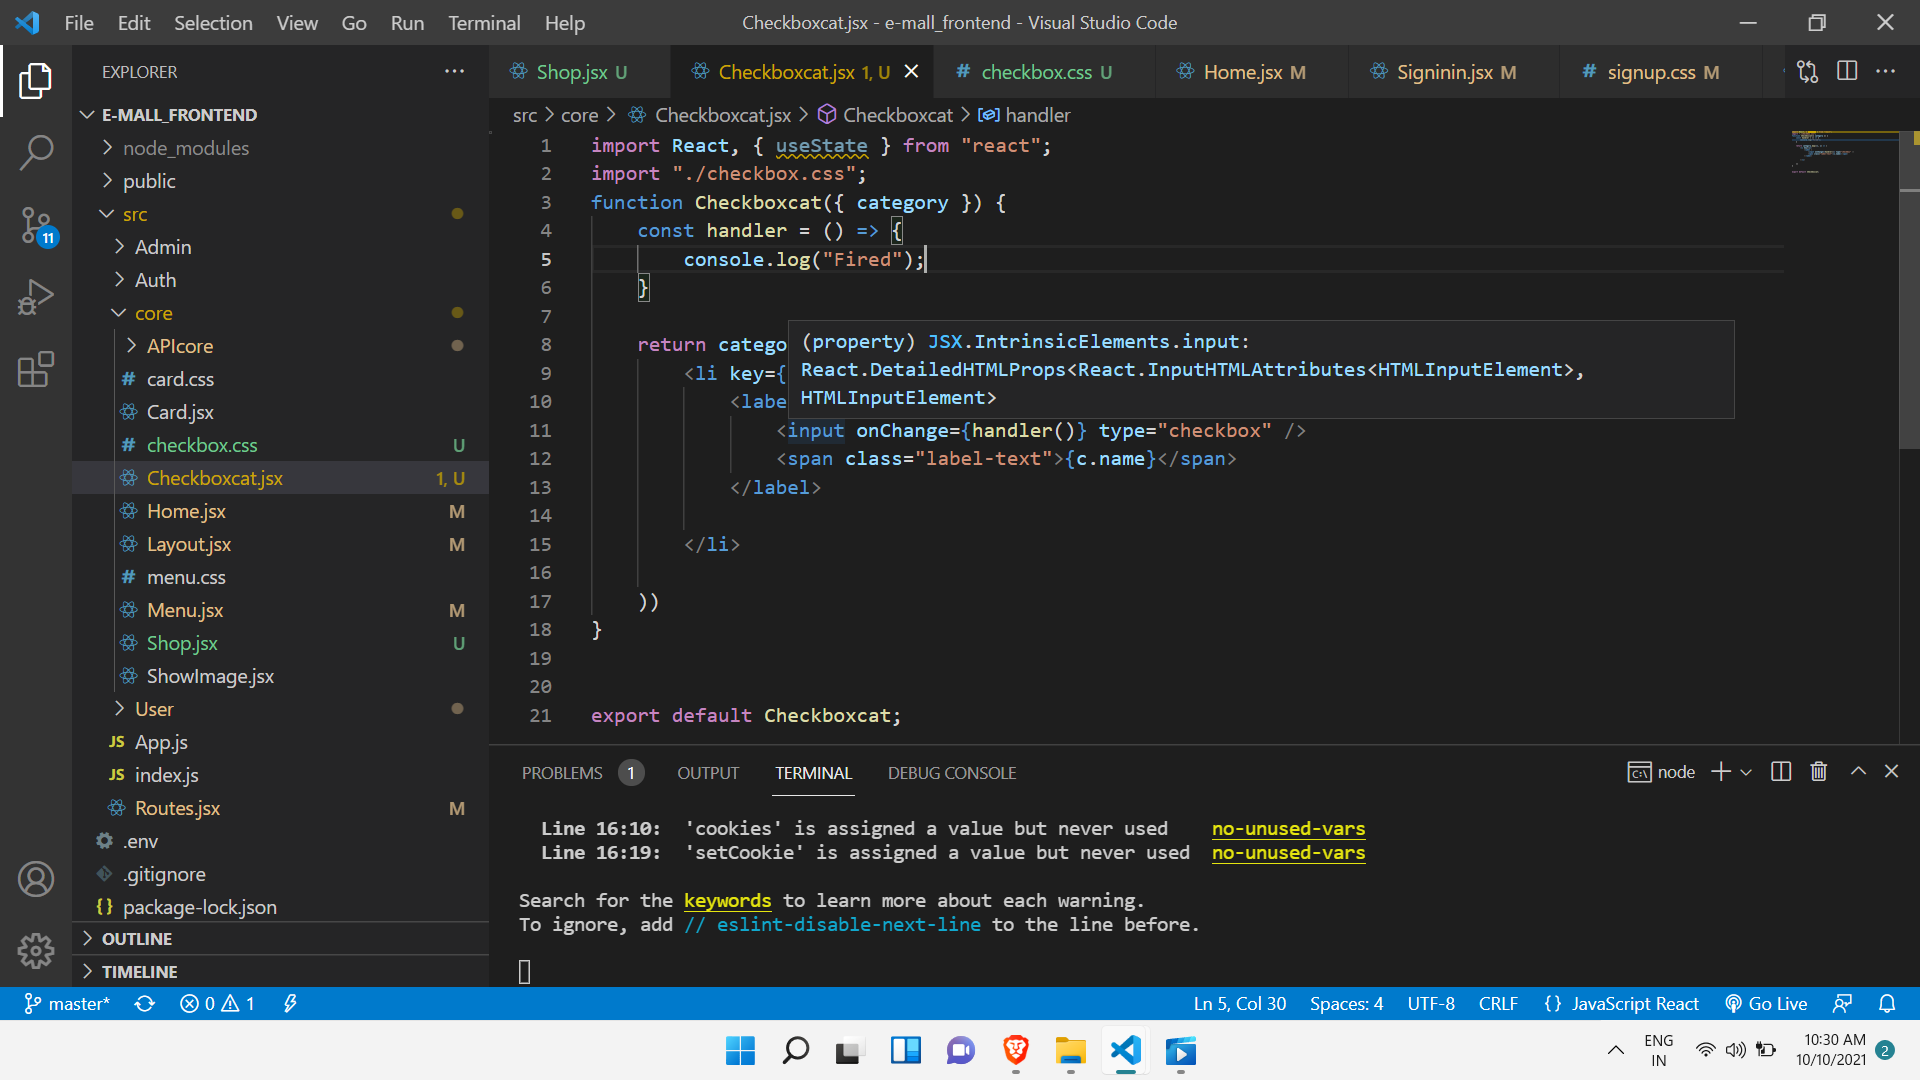
Task: Open the Selection menu
Action: [x=213, y=22]
